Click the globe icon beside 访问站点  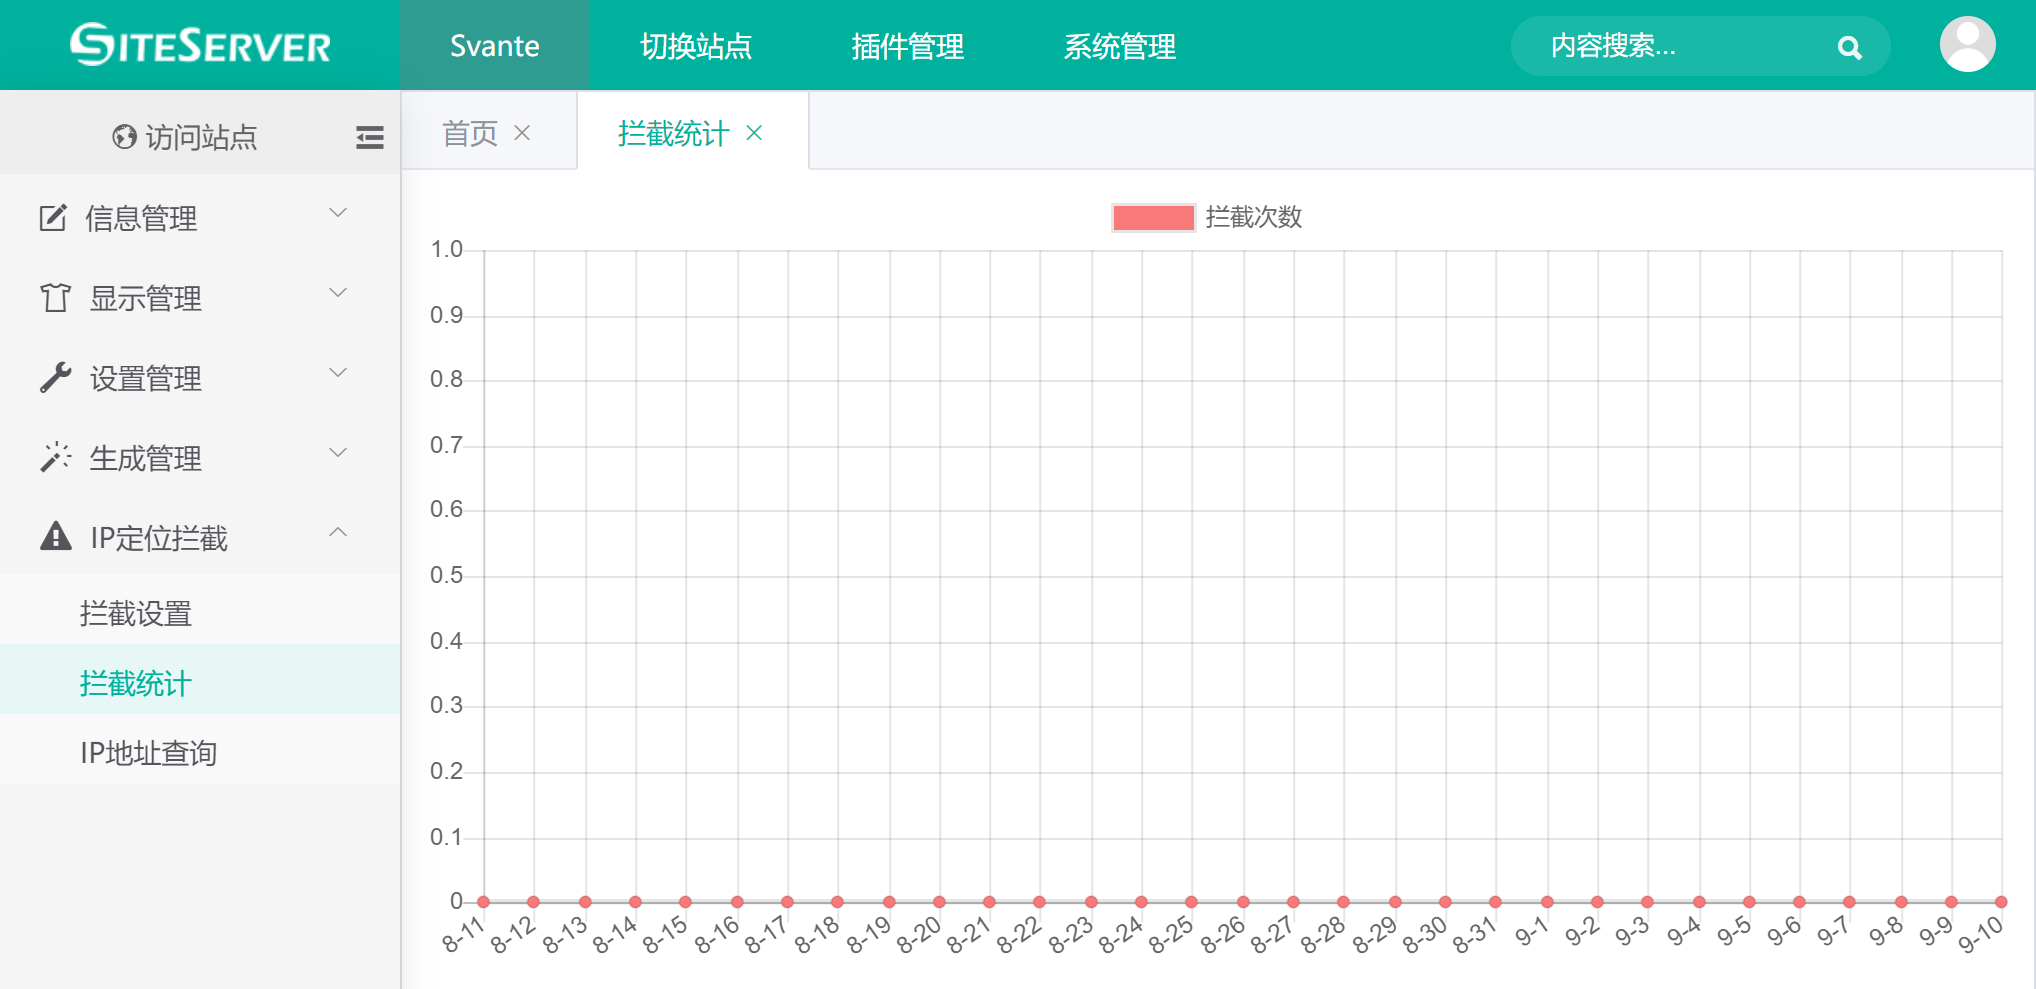(124, 137)
